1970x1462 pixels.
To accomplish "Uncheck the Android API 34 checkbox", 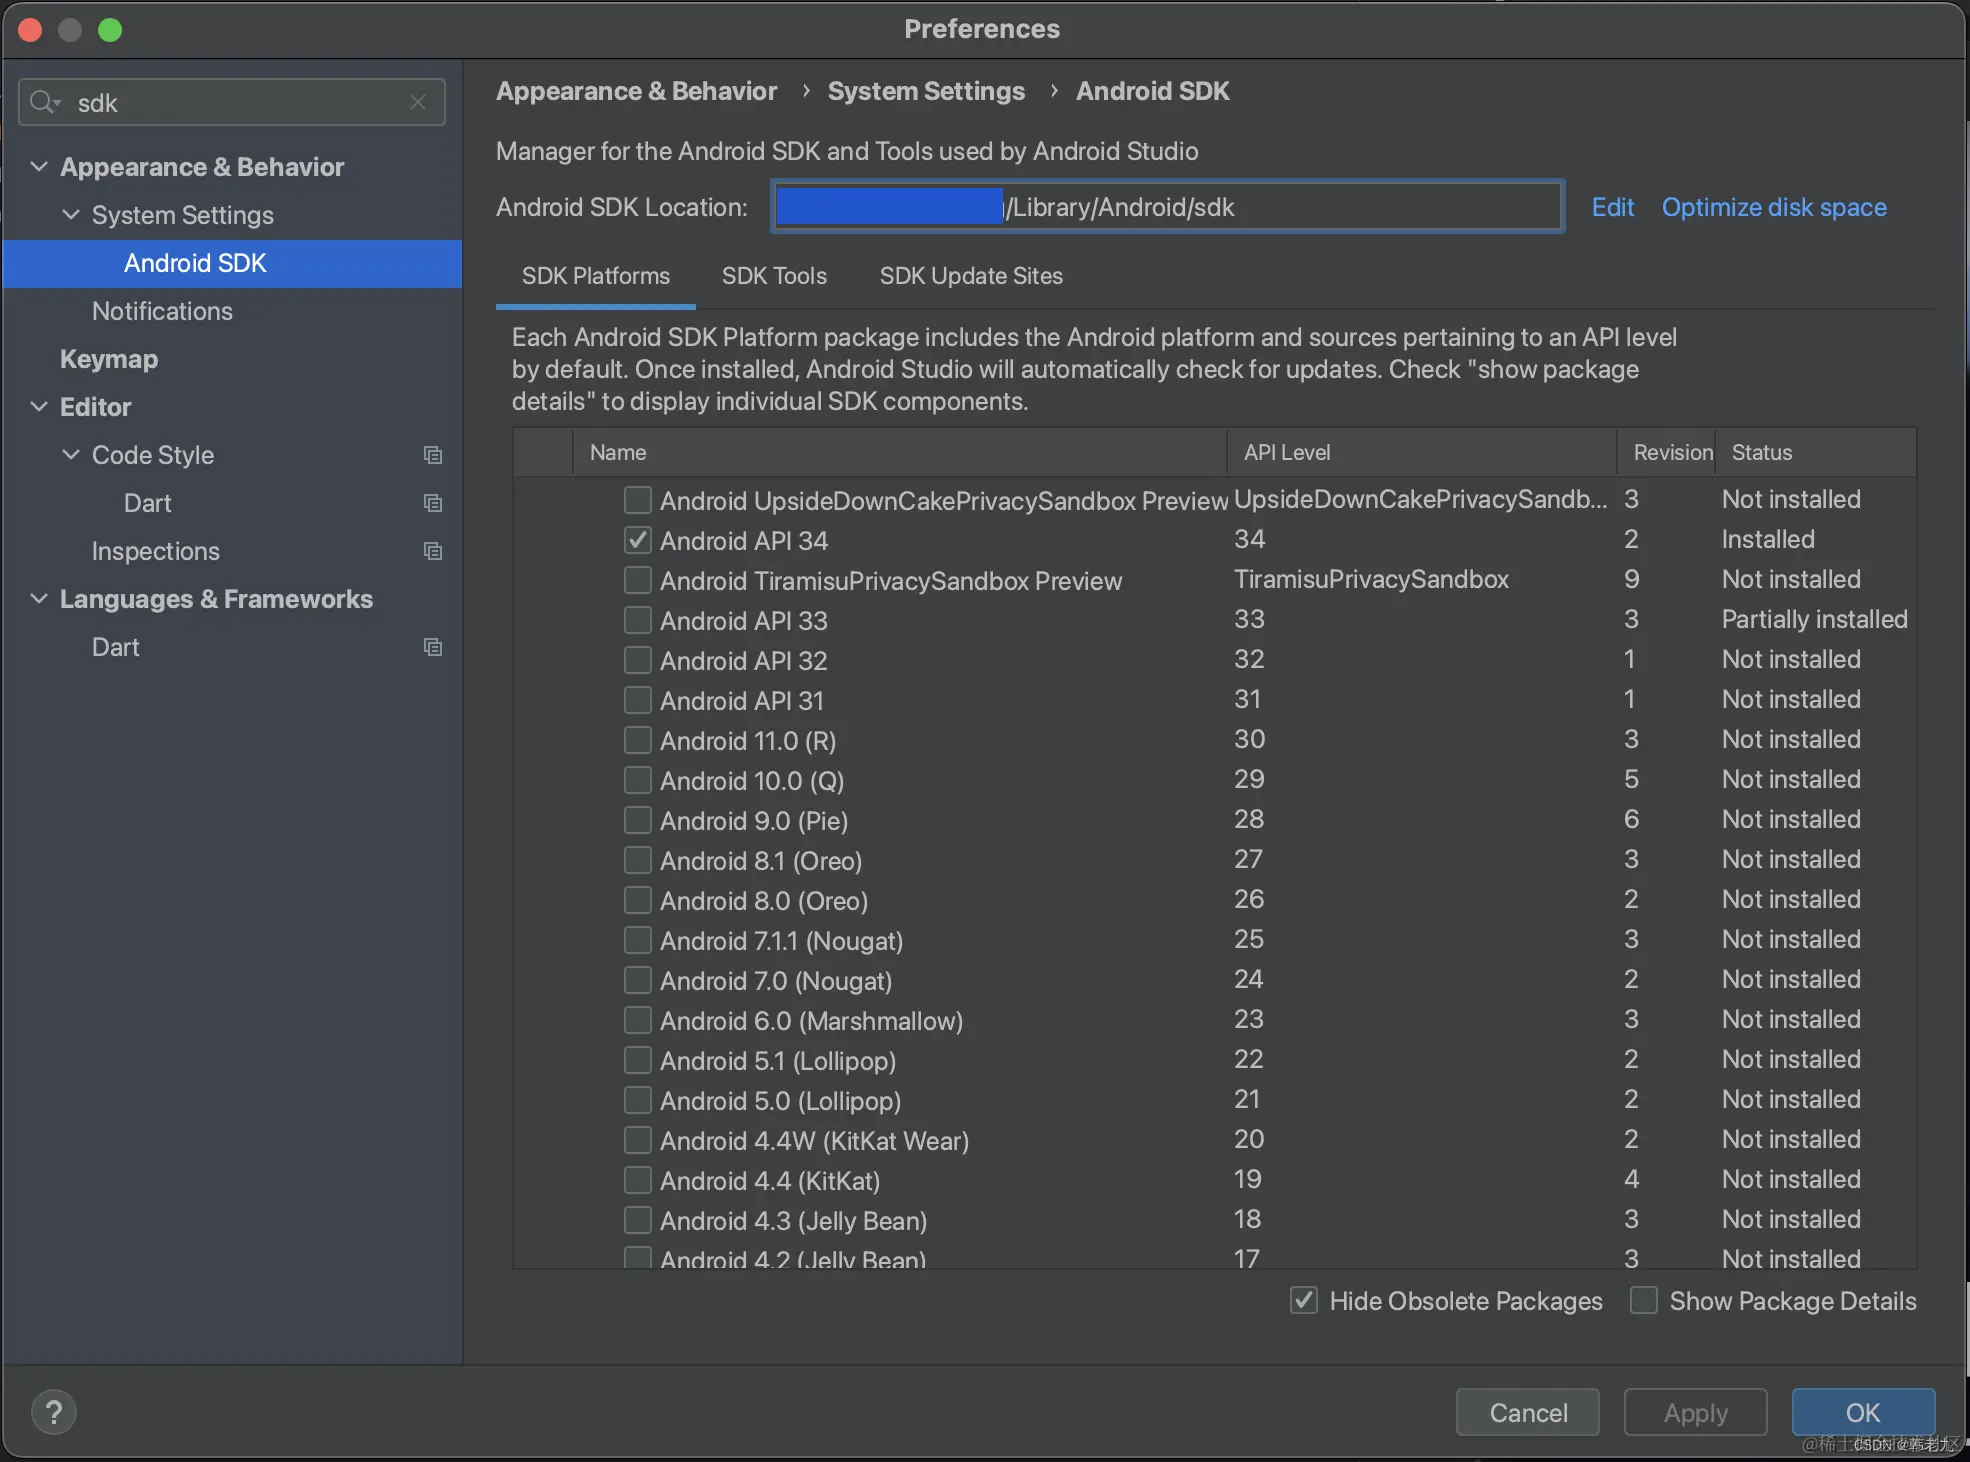I will click(638, 540).
